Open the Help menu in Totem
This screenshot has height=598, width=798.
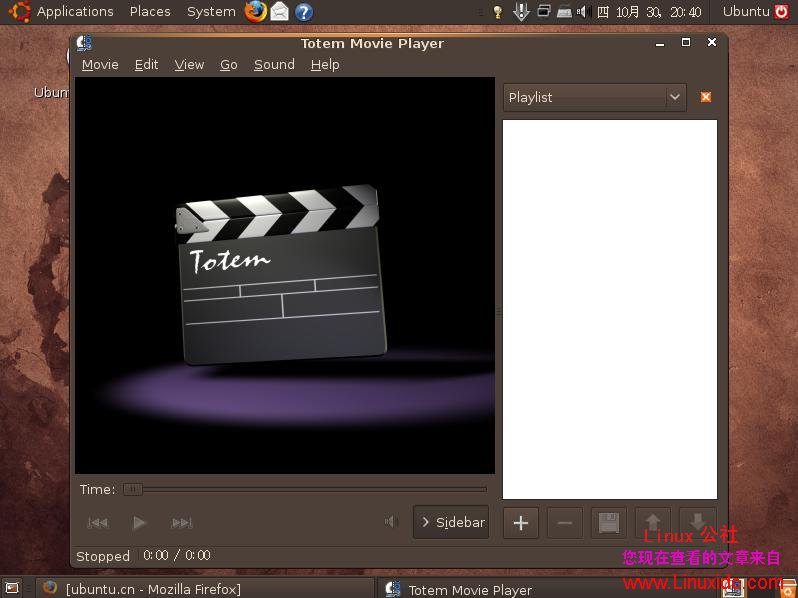point(325,65)
